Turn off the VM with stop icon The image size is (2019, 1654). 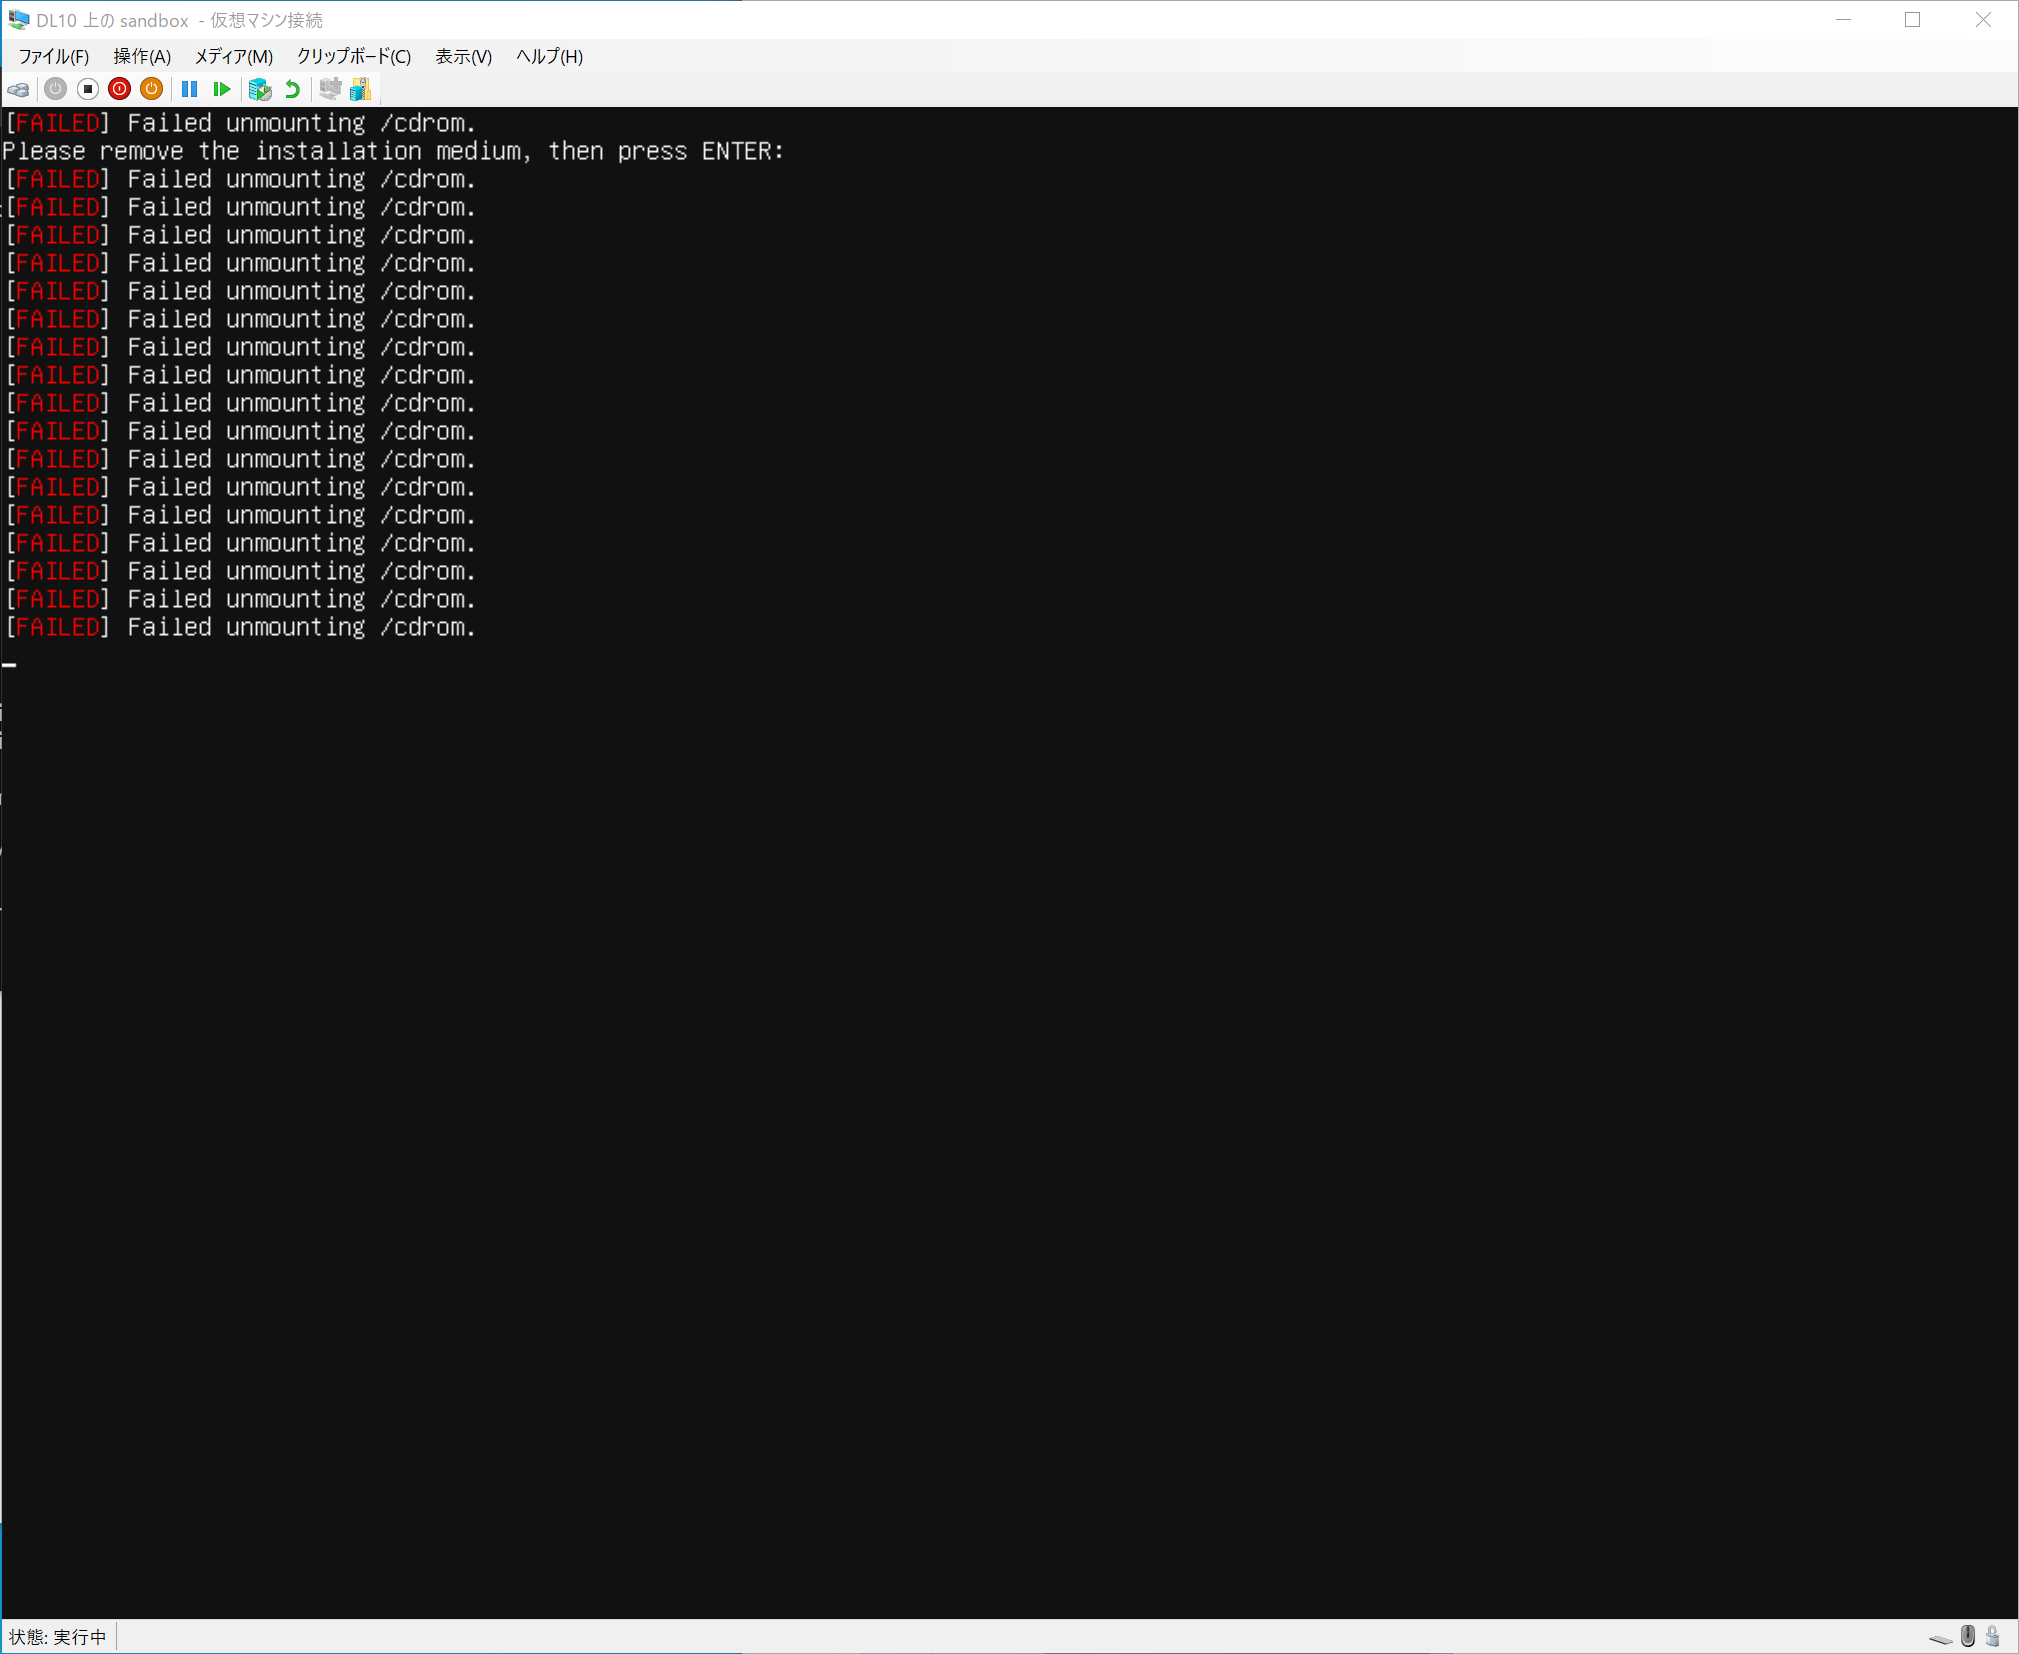[x=88, y=90]
